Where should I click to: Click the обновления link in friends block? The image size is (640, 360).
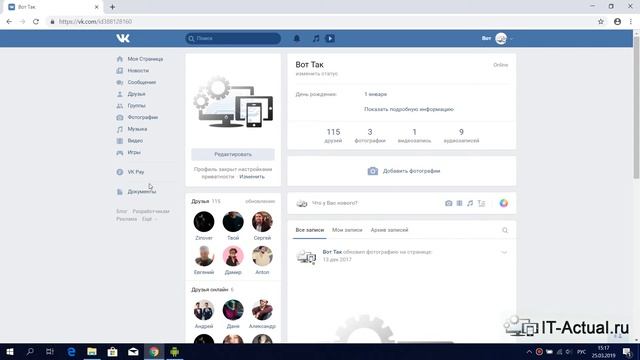click(x=260, y=201)
